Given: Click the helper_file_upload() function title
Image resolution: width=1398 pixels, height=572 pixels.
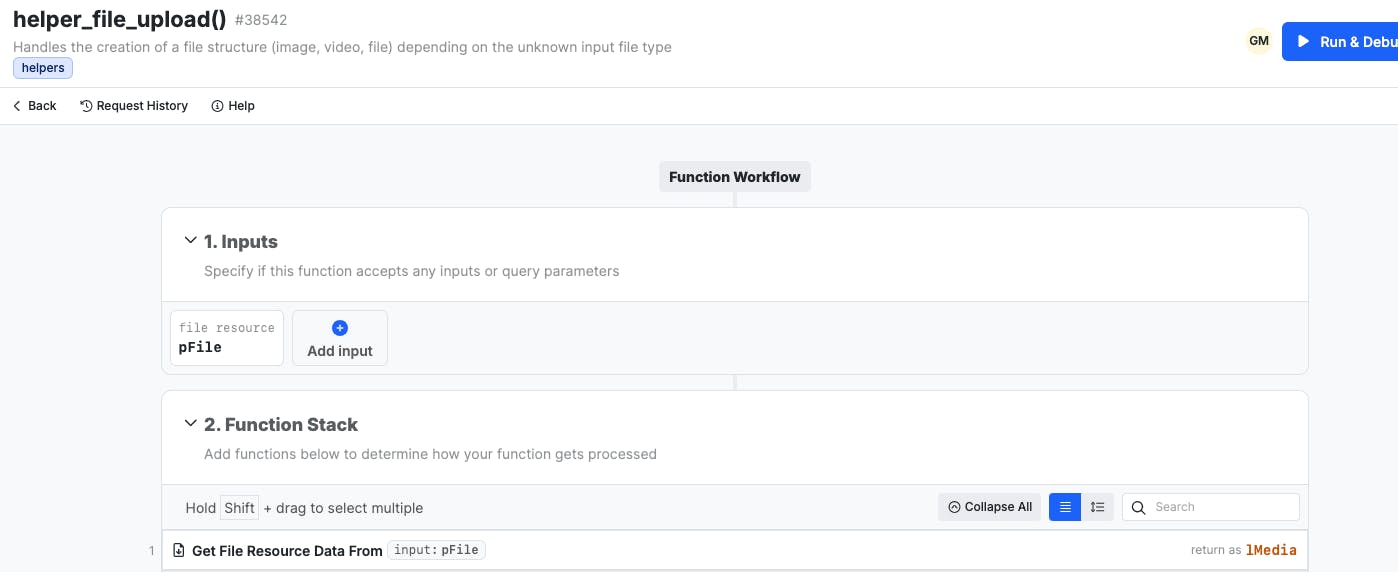Looking at the screenshot, I should pos(119,19).
